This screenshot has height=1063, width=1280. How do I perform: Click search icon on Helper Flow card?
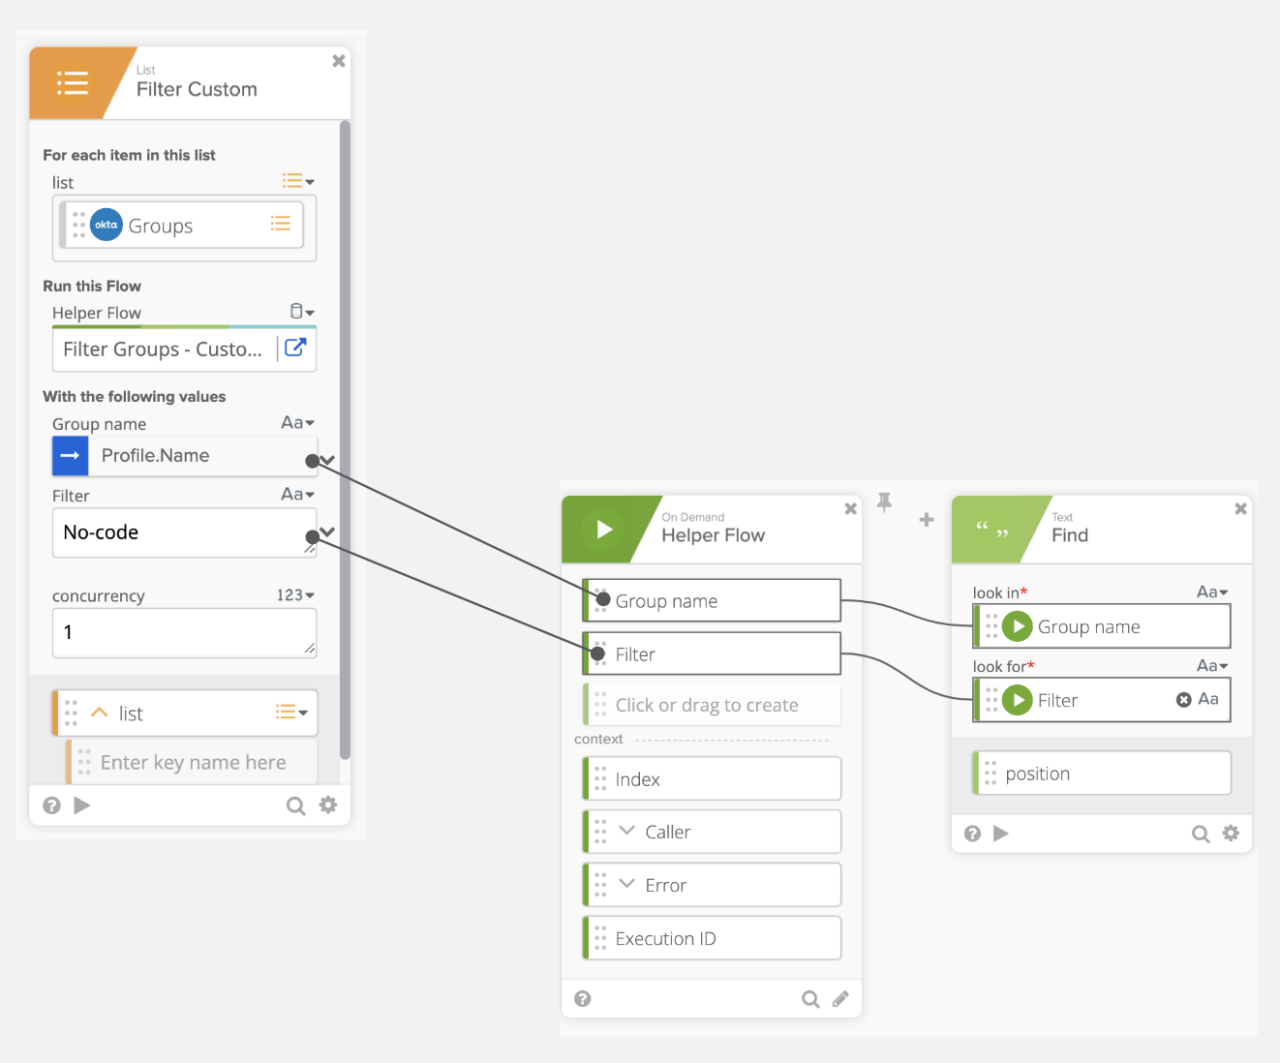[x=811, y=998]
